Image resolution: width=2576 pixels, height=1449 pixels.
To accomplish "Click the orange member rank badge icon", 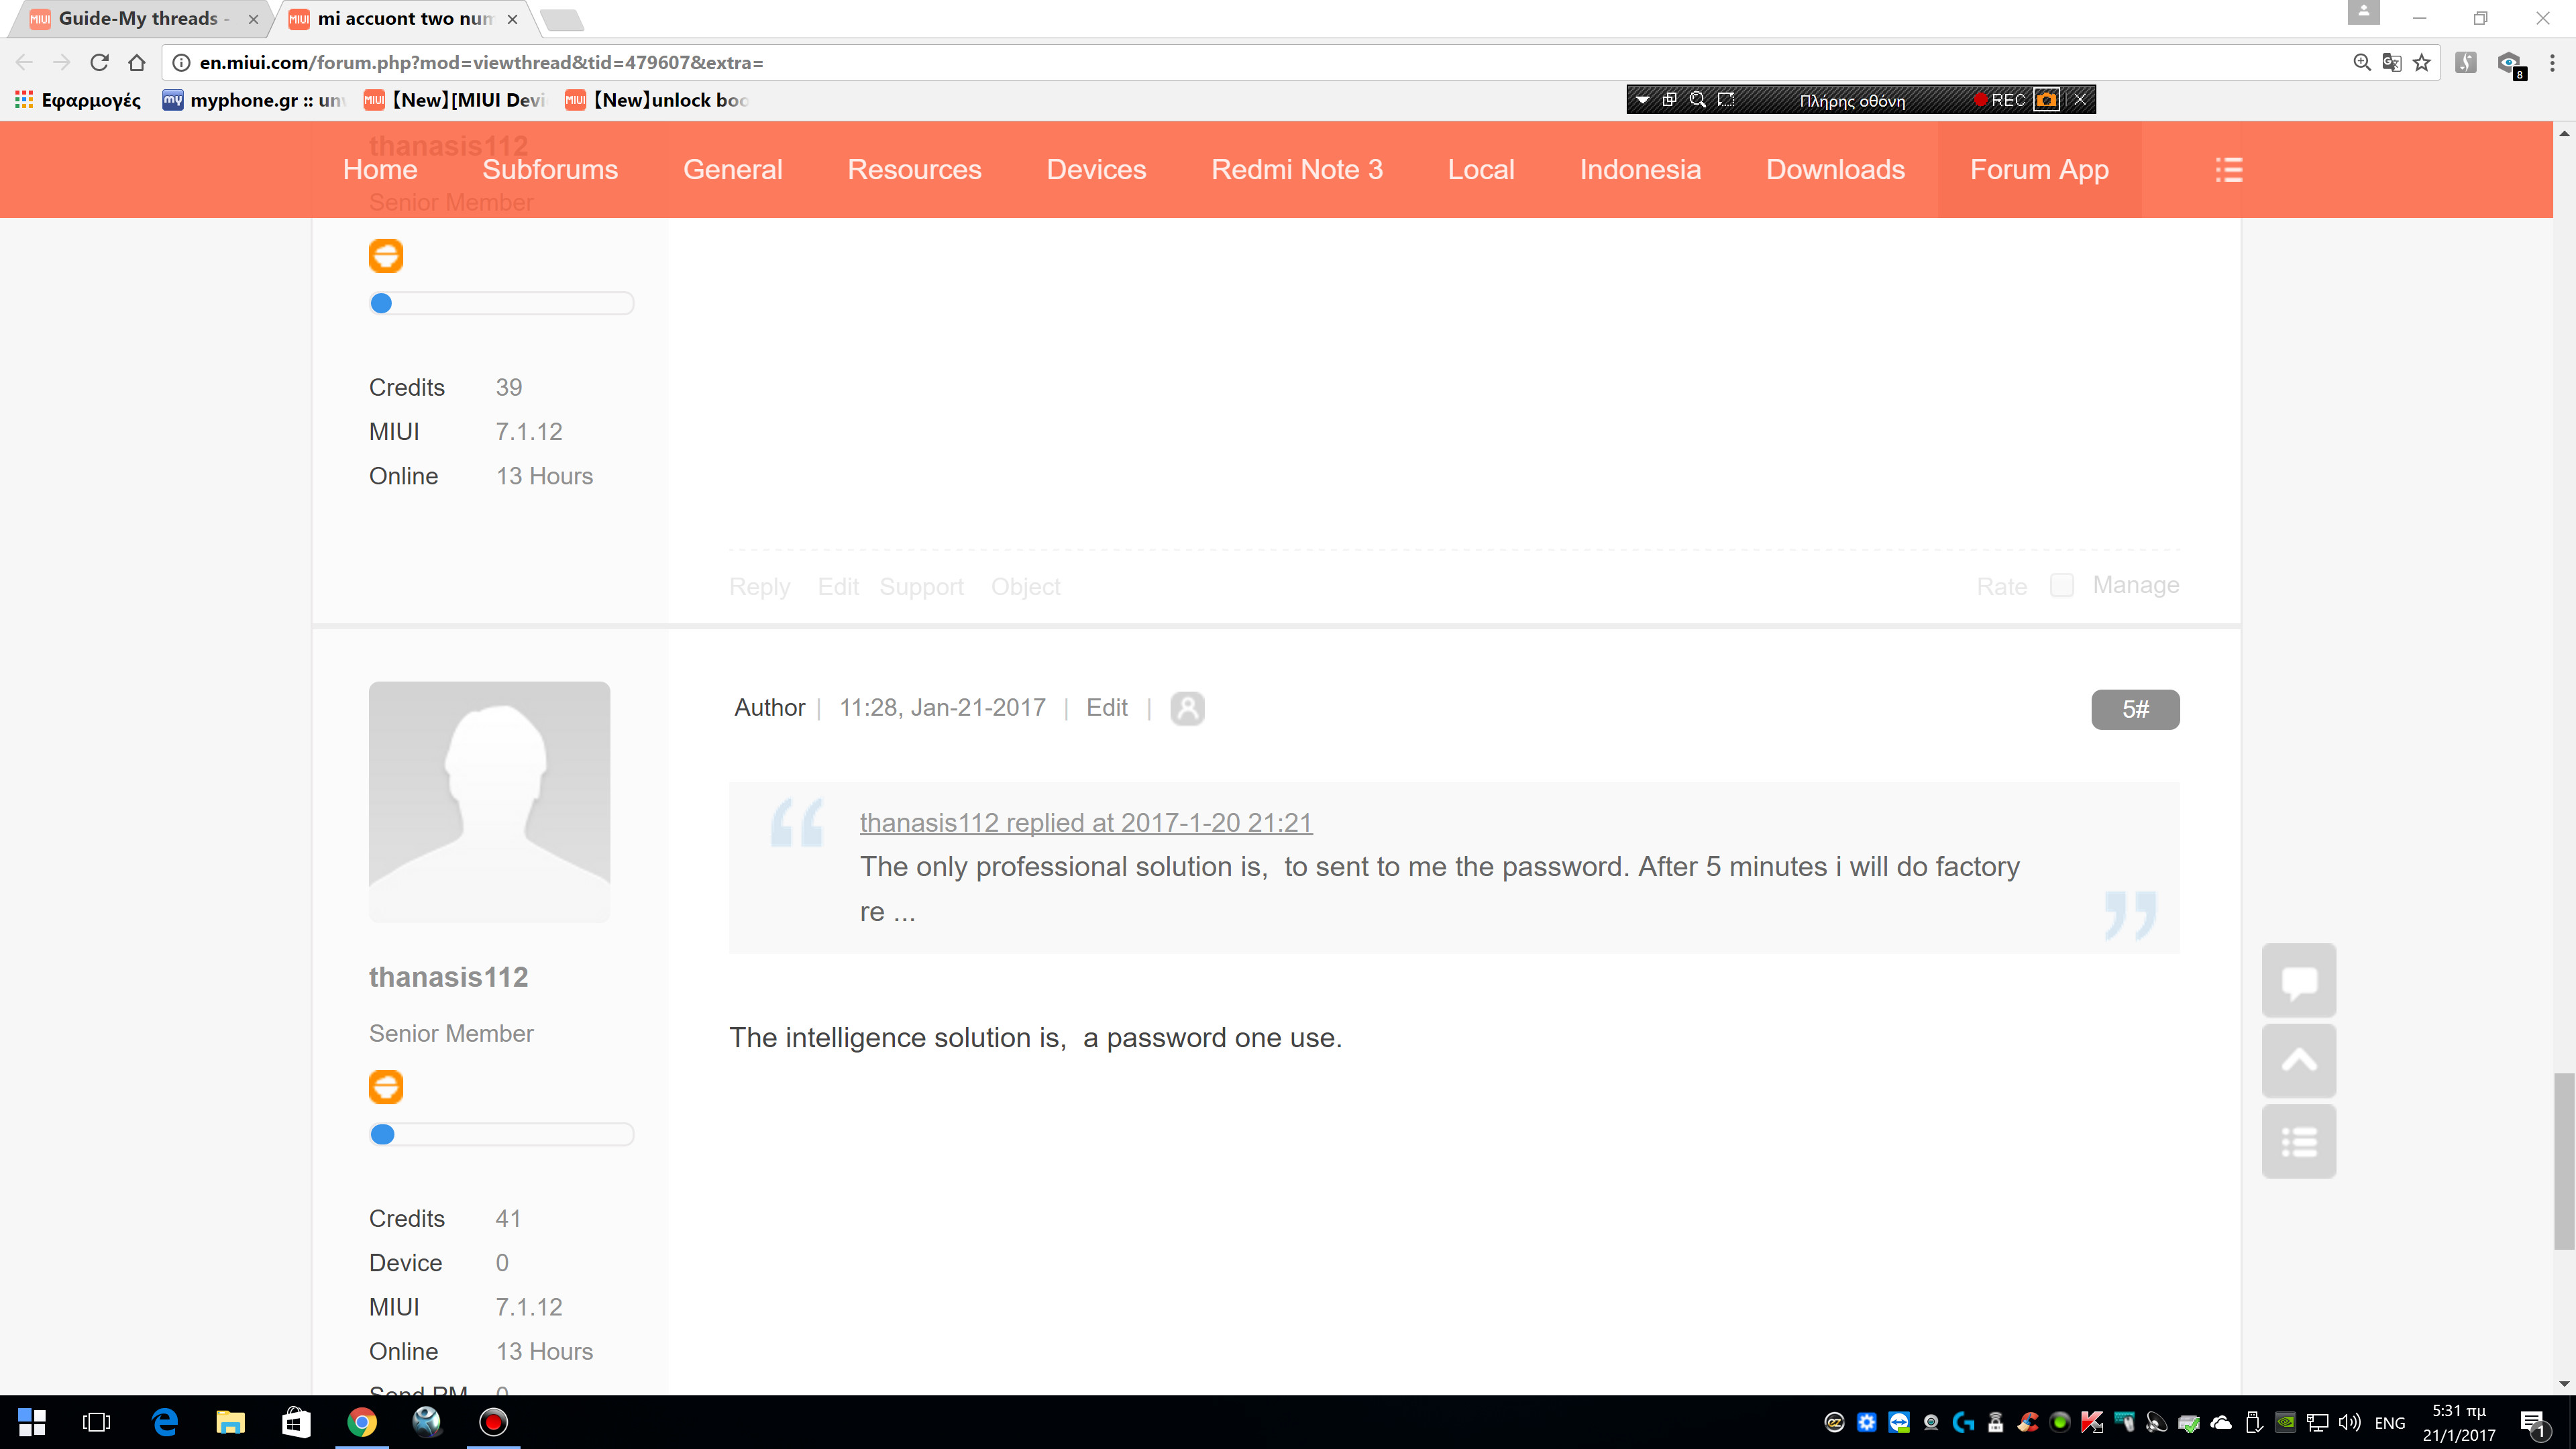I will [386, 1087].
